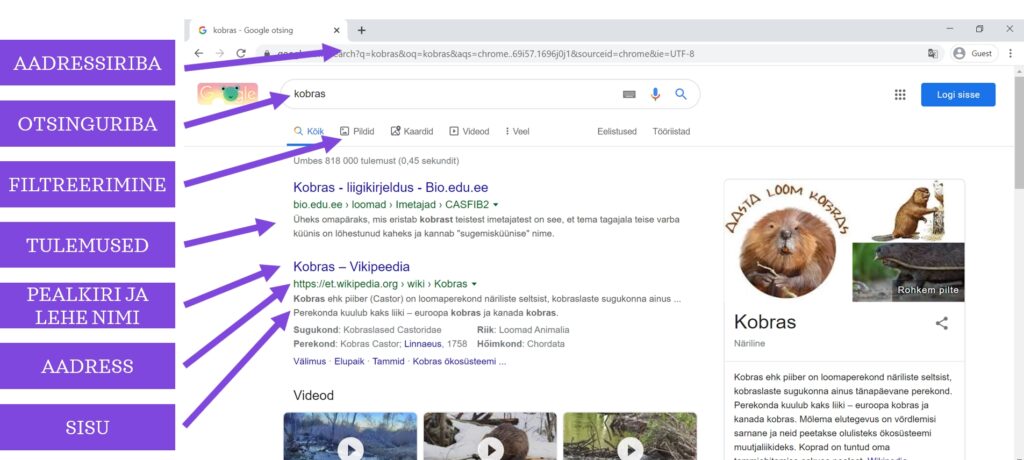The height and width of the screenshot is (460, 1024).
Task: Click the Rohkem pilte thumbnail
Action: (x=908, y=272)
